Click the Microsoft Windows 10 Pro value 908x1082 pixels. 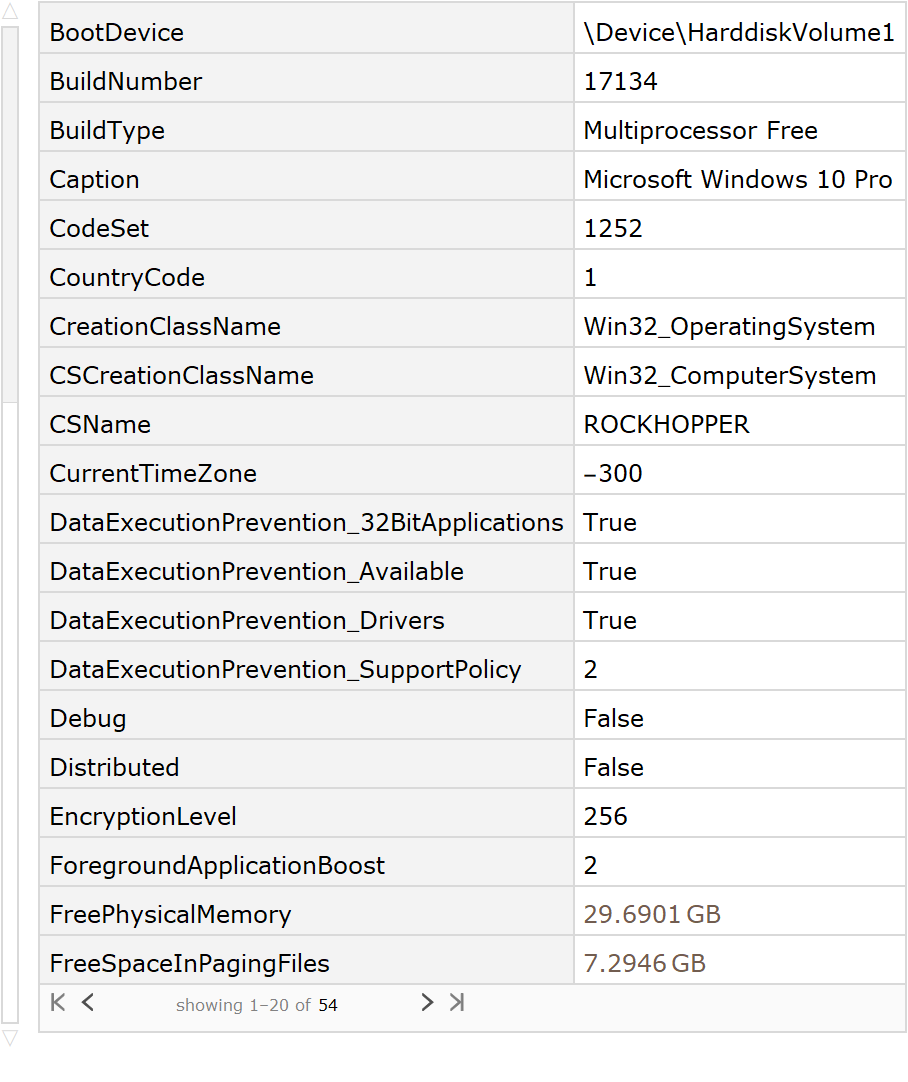(738, 180)
